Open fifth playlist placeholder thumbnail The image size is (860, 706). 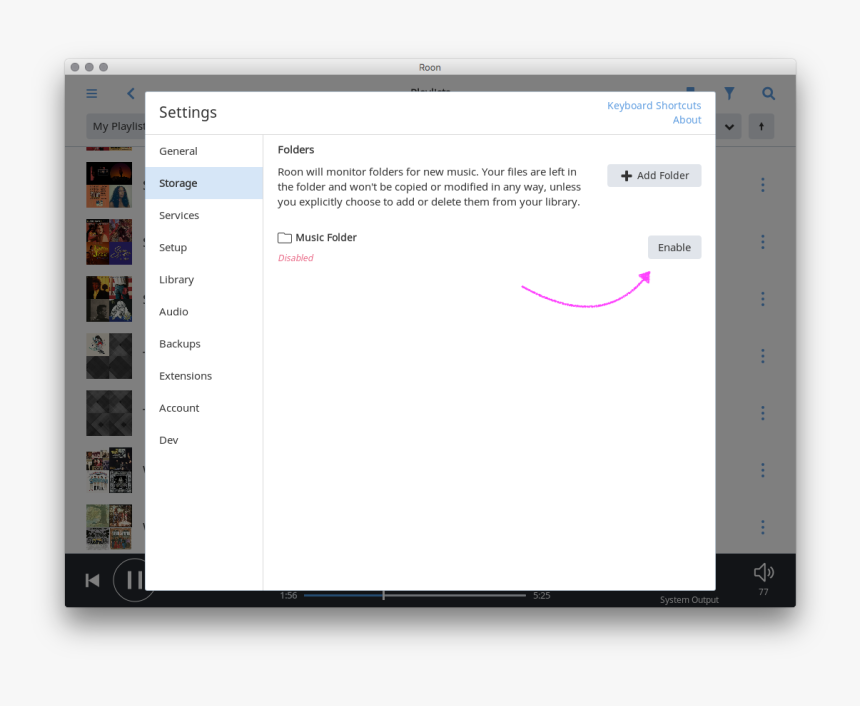109,413
